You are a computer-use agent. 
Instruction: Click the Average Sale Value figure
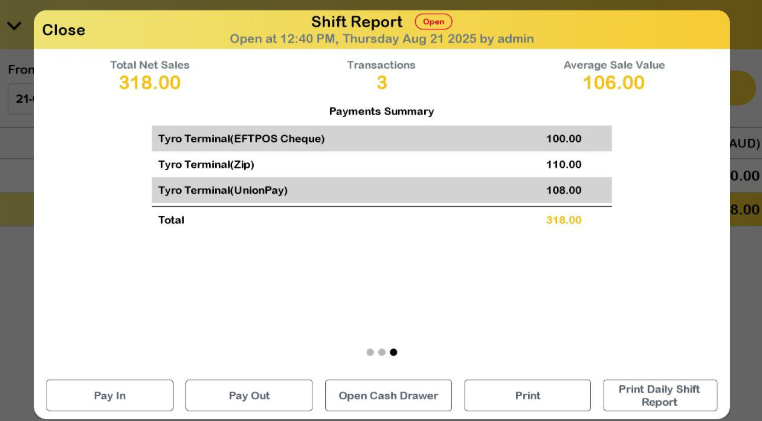pyautogui.click(x=613, y=83)
